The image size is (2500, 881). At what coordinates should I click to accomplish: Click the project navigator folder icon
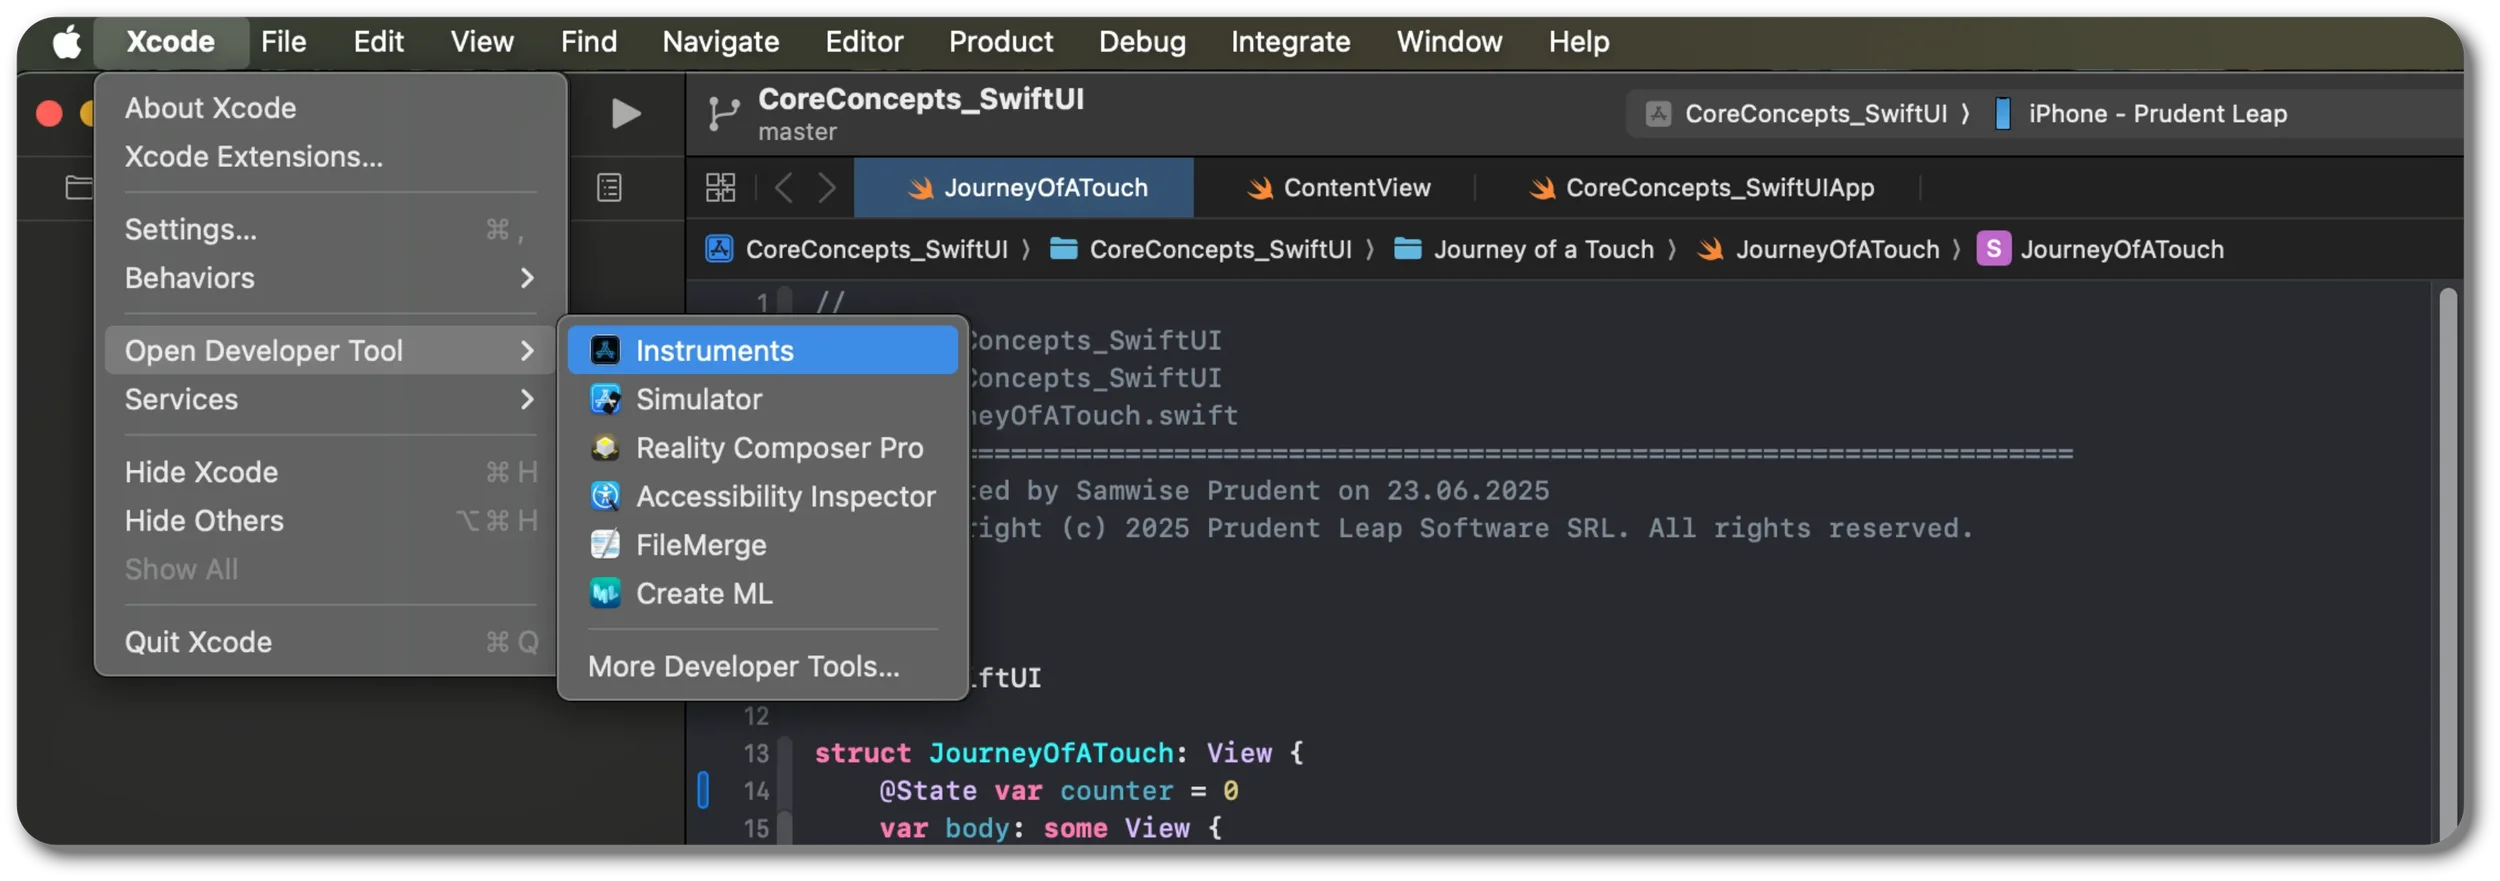(78, 188)
